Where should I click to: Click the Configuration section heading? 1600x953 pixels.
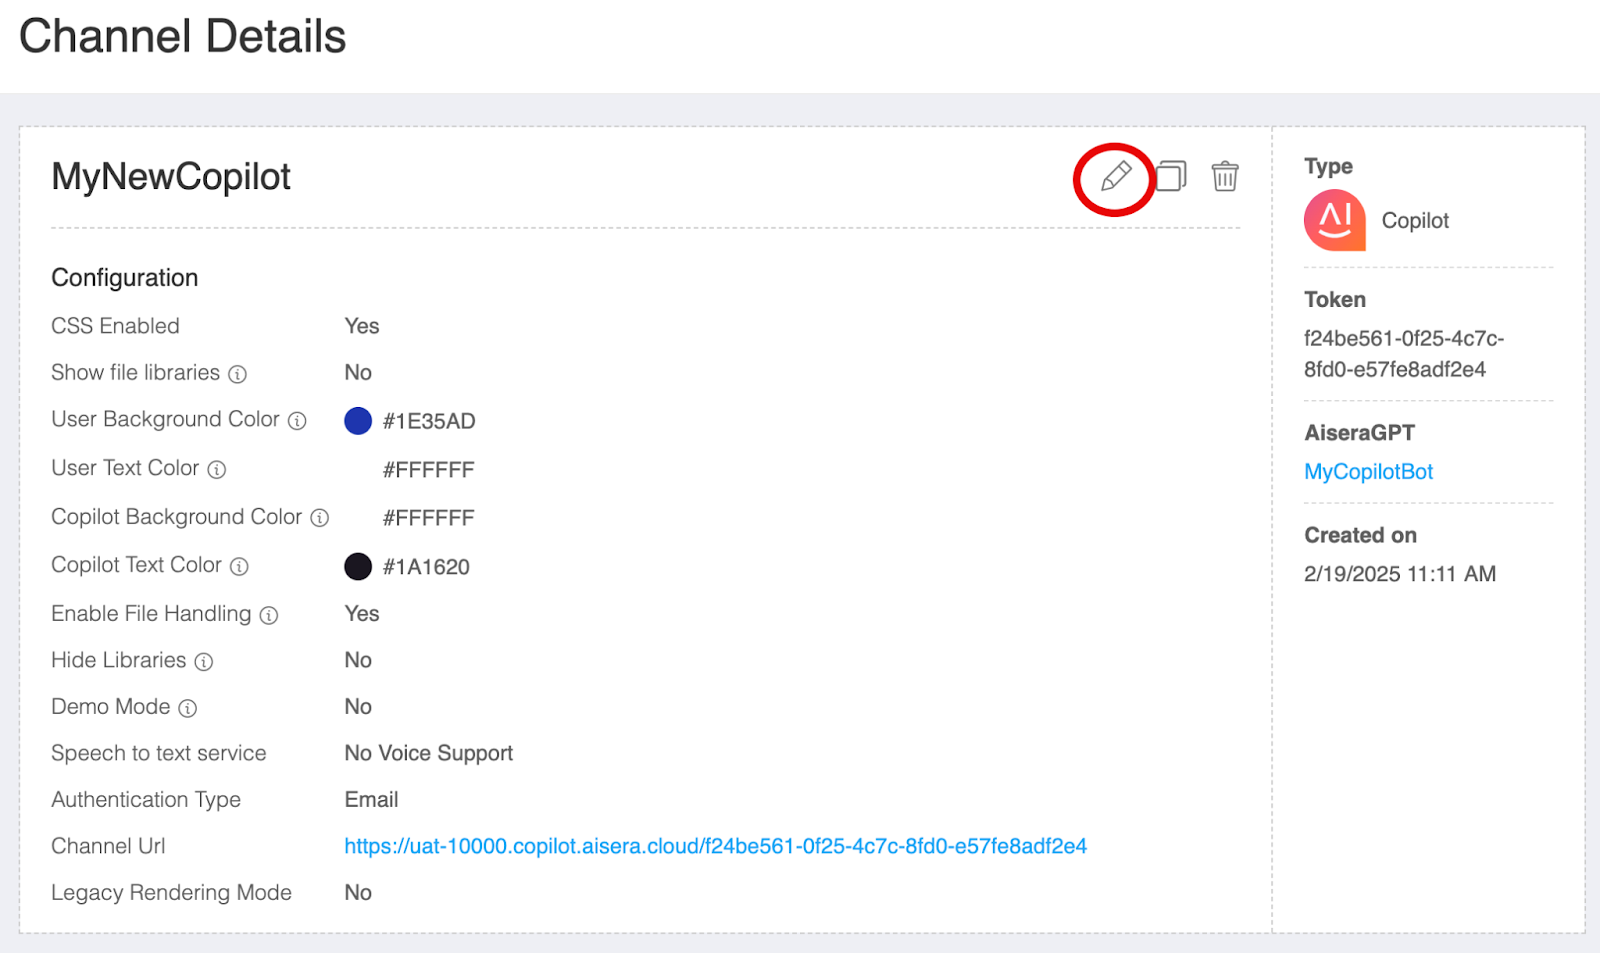[x=125, y=278]
